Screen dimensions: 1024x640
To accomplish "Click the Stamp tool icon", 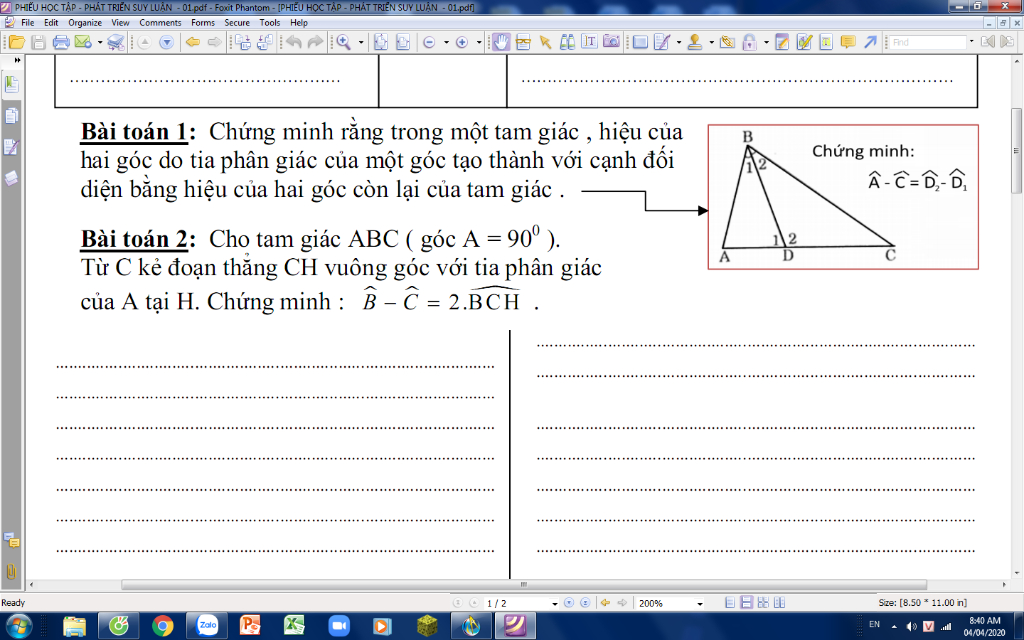I will (695, 42).
